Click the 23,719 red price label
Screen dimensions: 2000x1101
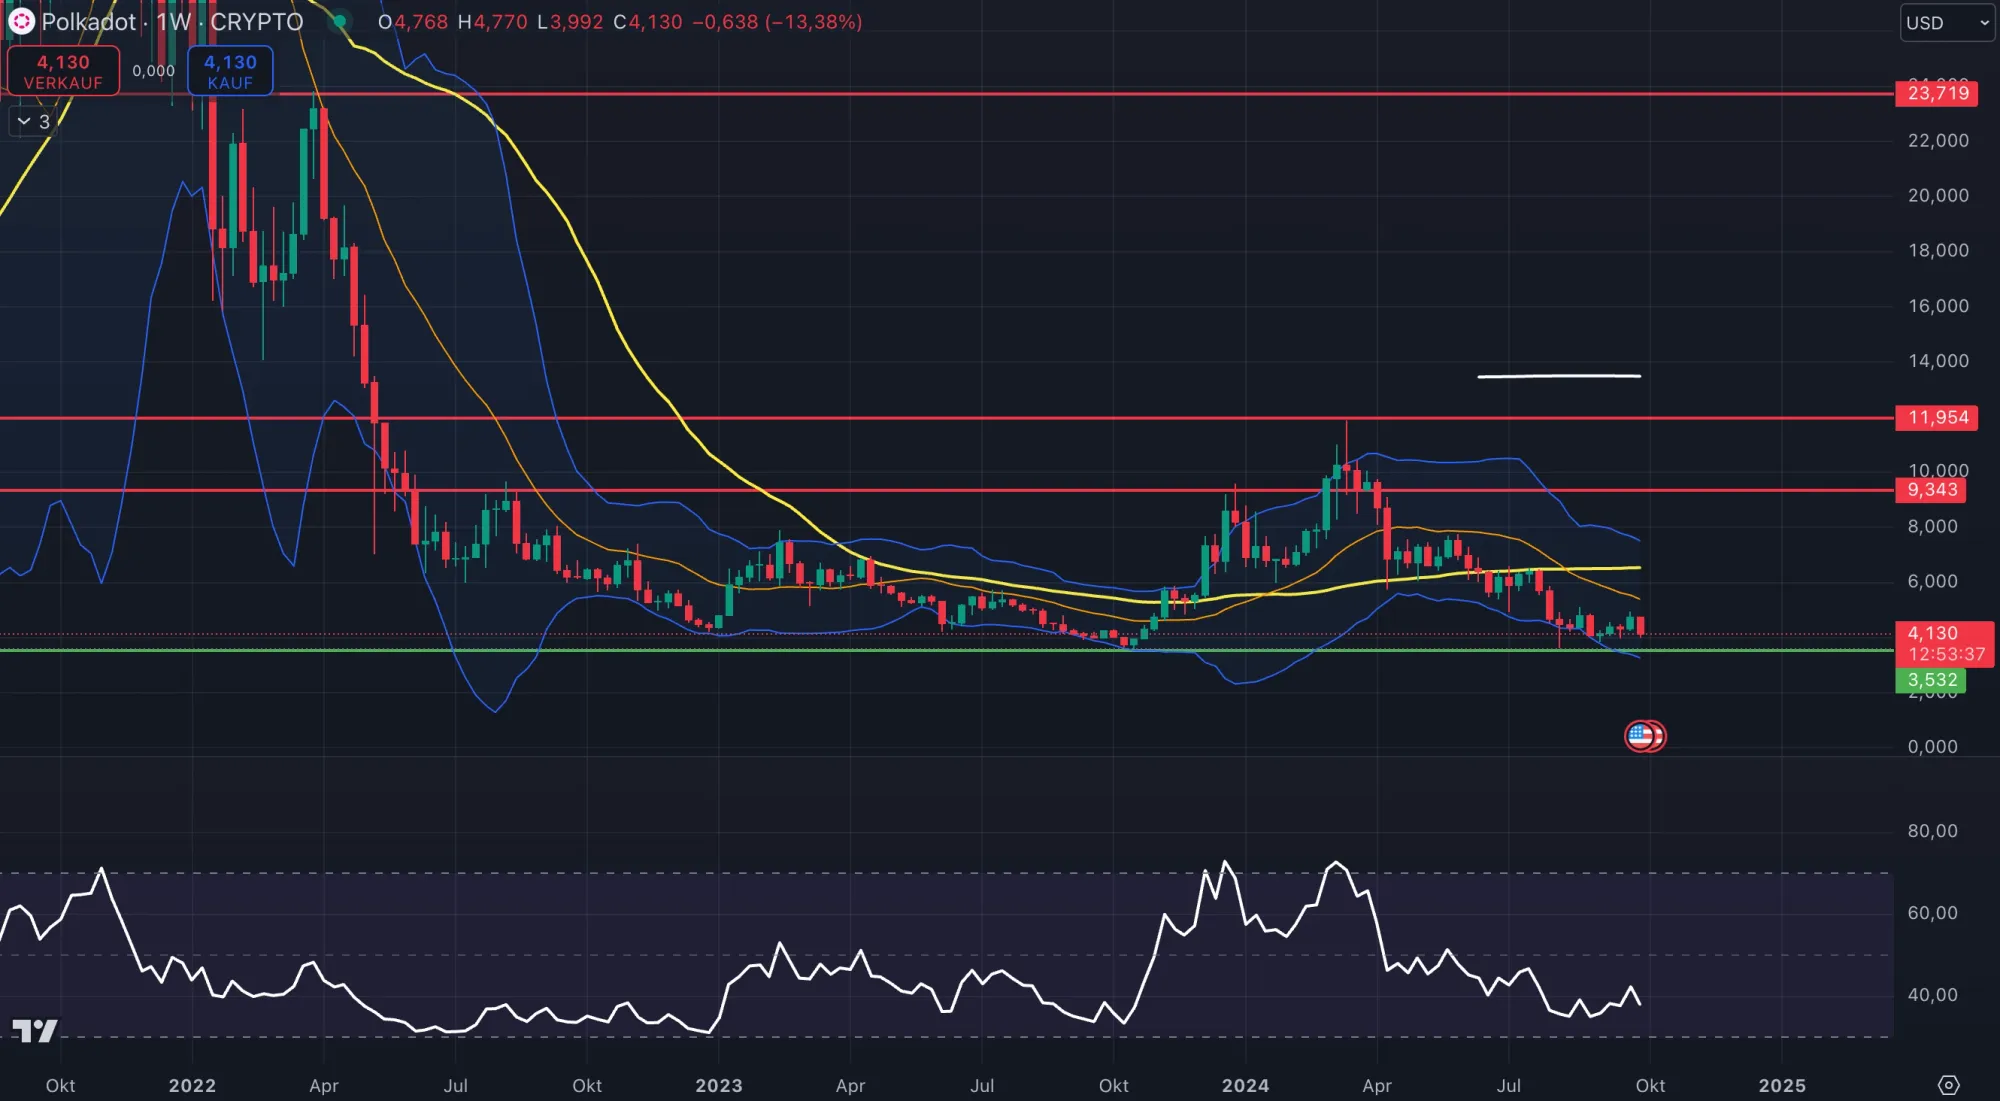pyautogui.click(x=1936, y=93)
